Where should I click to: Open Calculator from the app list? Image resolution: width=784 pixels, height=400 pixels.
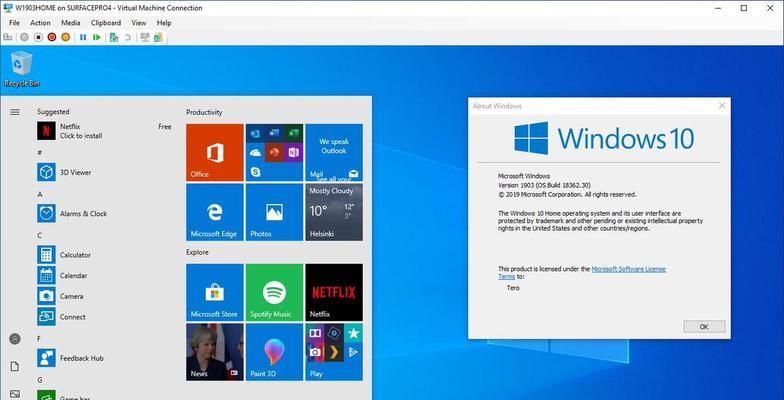104,255
